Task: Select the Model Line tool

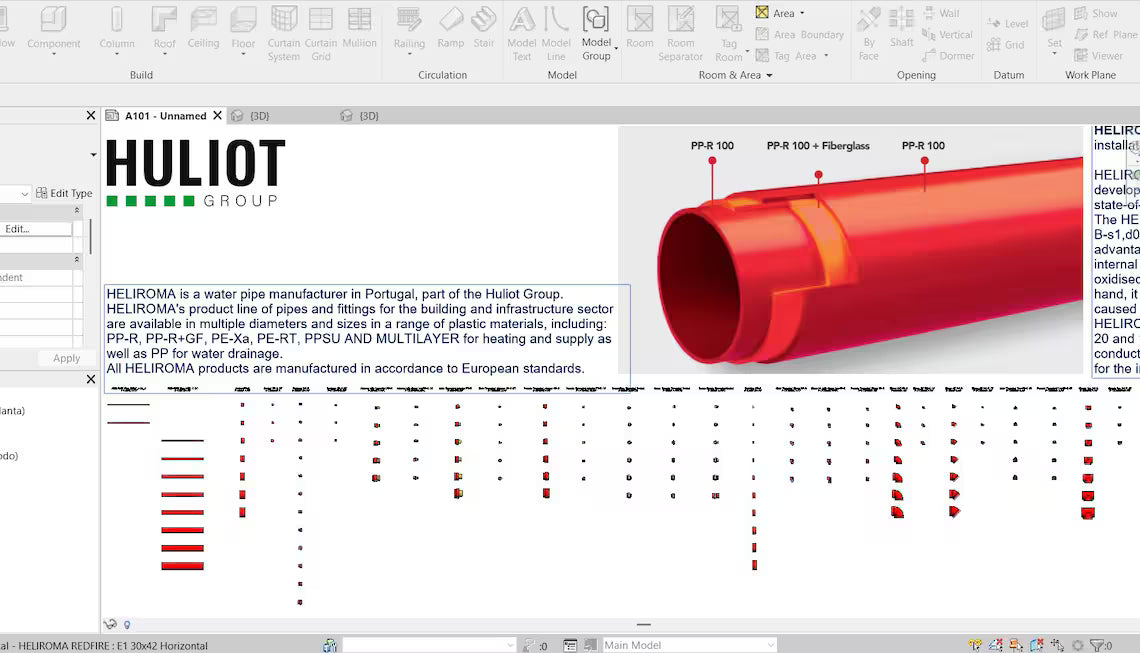Action: [556, 33]
